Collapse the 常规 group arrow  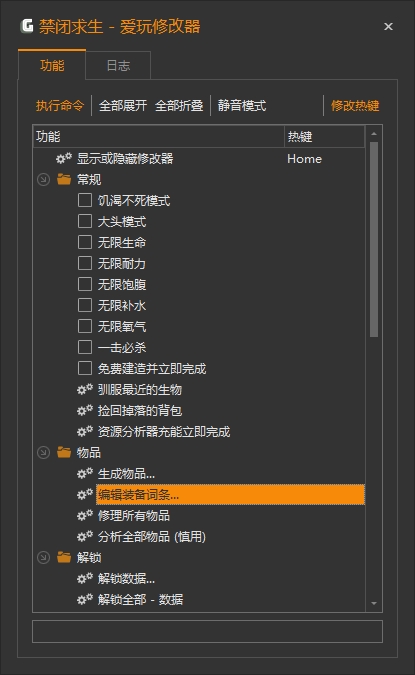pyautogui.click(x=43, y=180)
